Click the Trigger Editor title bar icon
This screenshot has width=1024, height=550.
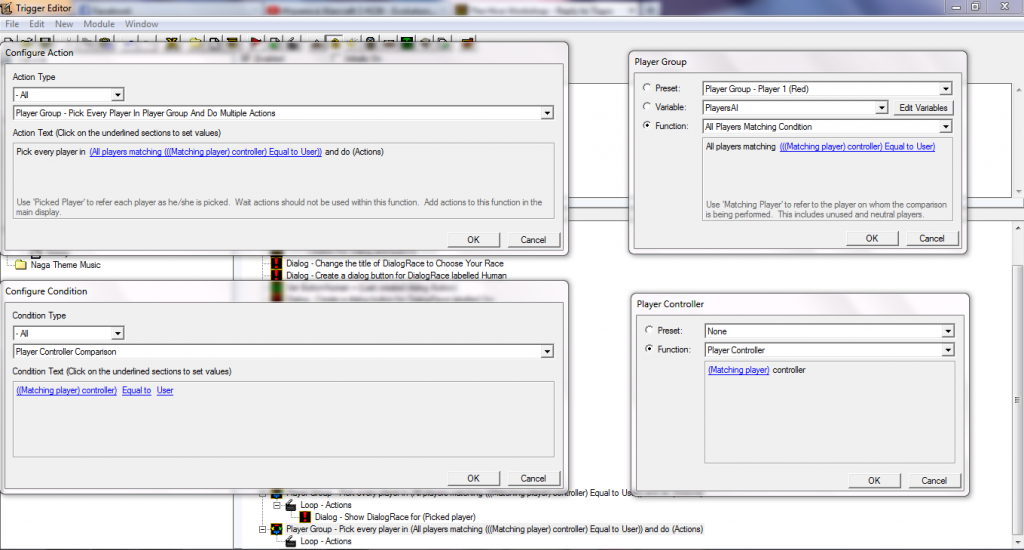tap(7, 8)
